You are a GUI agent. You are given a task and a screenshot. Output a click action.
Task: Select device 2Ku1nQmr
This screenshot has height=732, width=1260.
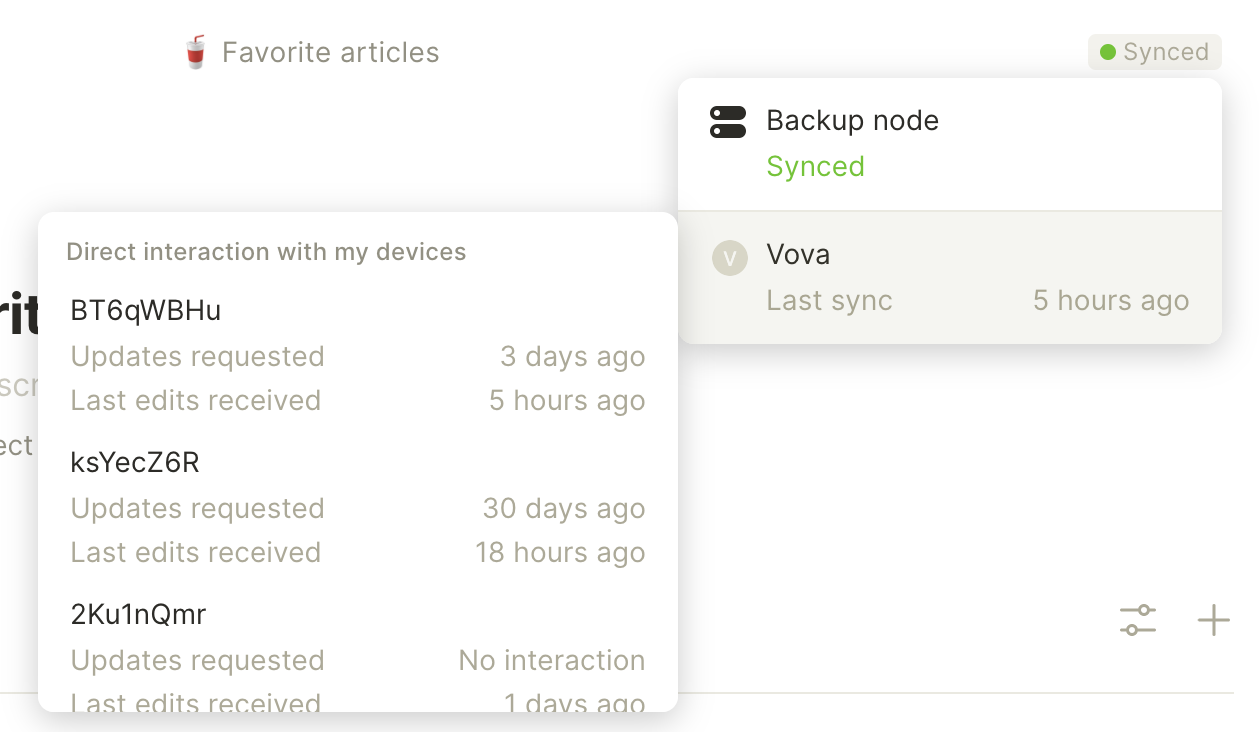(x=138, y=615)
